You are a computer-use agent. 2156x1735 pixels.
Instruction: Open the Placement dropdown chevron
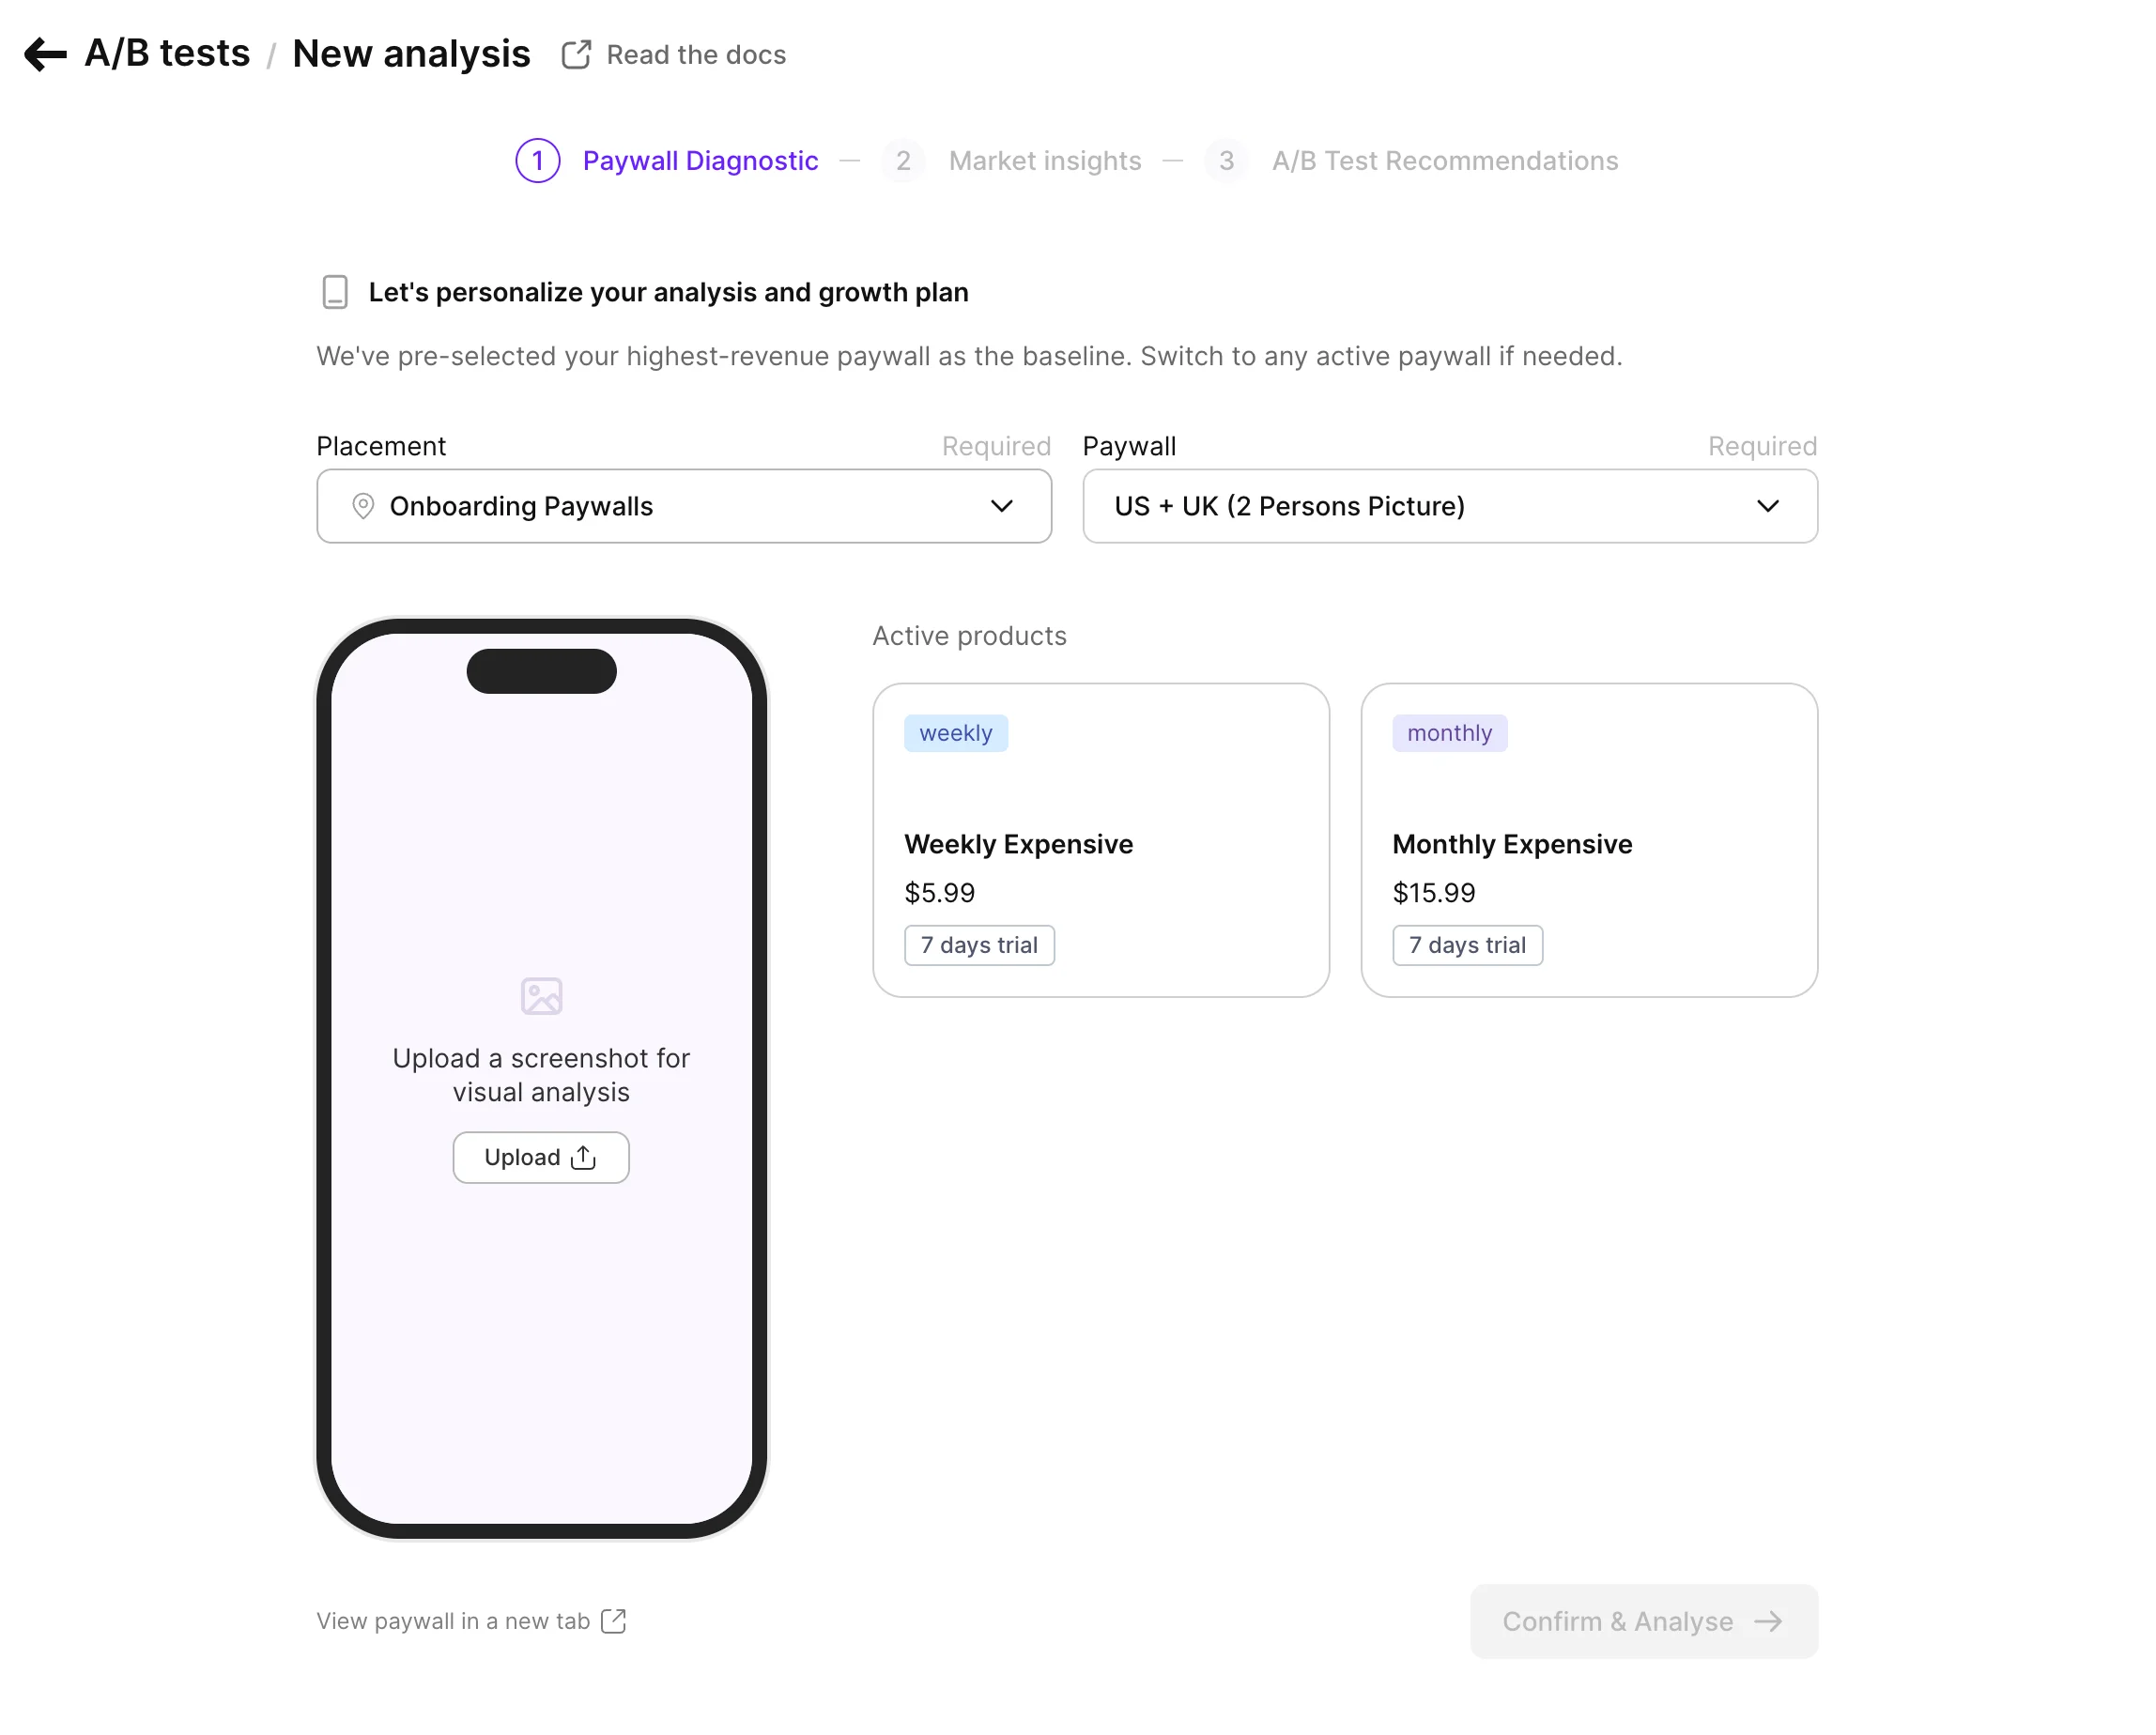click(1001, 506)
